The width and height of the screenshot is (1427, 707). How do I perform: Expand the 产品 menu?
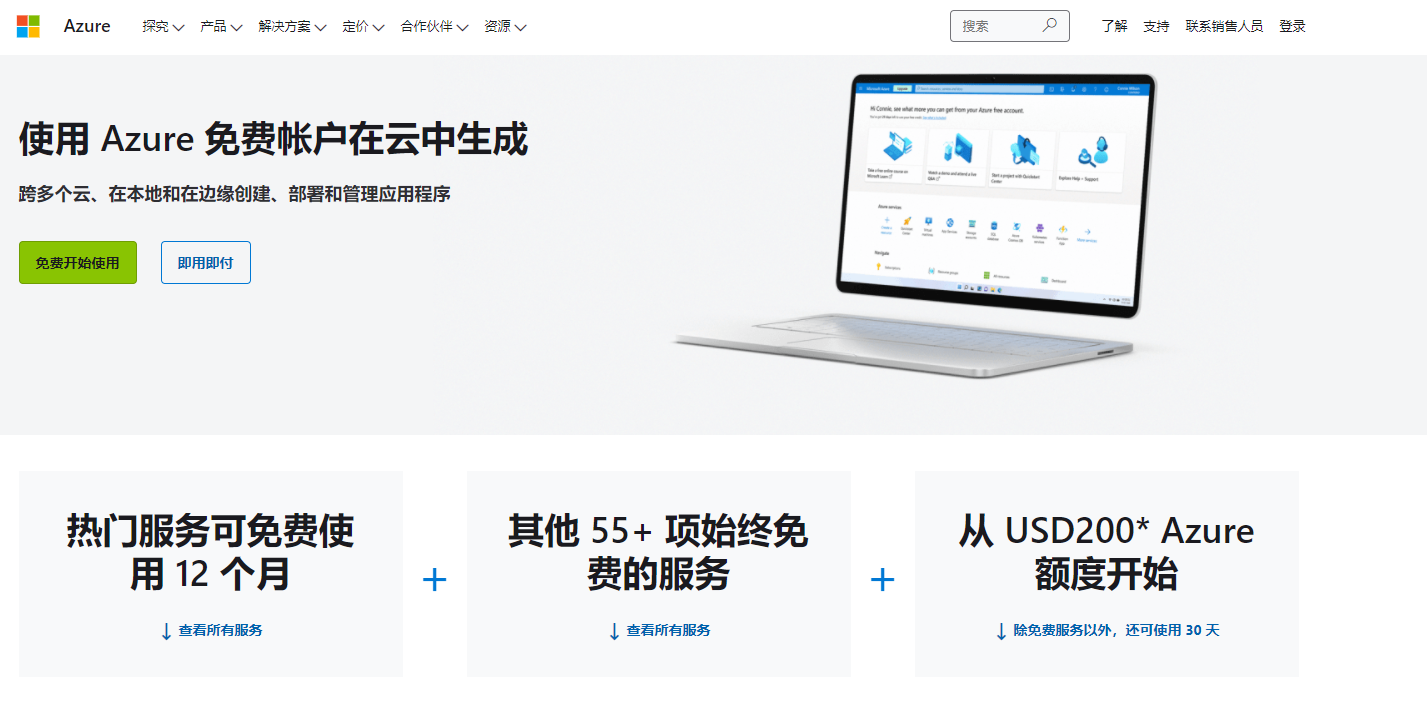click(x=221, y=27)
